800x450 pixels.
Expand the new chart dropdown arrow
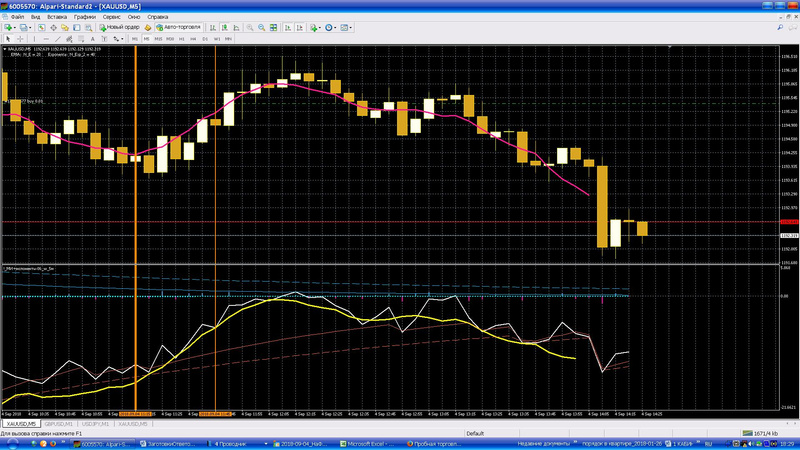(15, 28)
